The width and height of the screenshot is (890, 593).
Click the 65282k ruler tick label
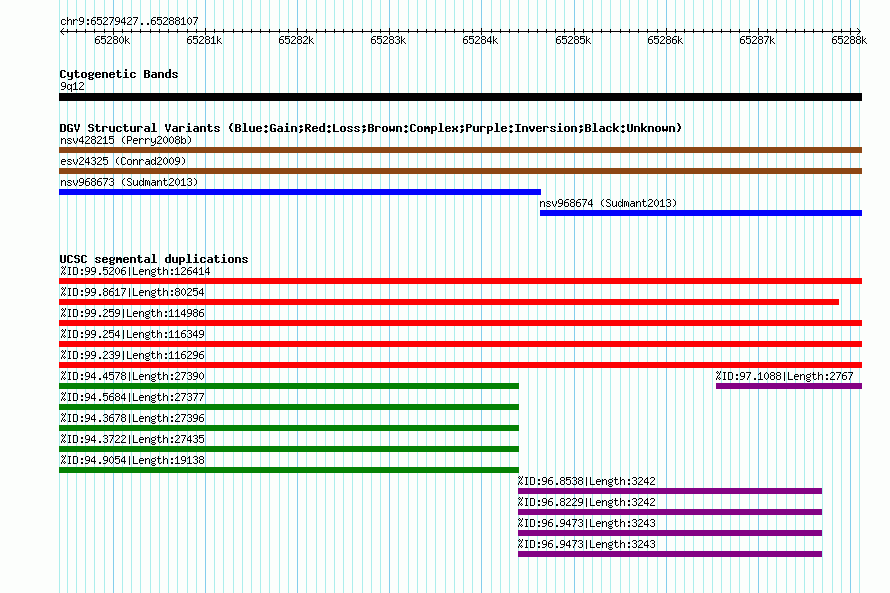tap(296, 40)
